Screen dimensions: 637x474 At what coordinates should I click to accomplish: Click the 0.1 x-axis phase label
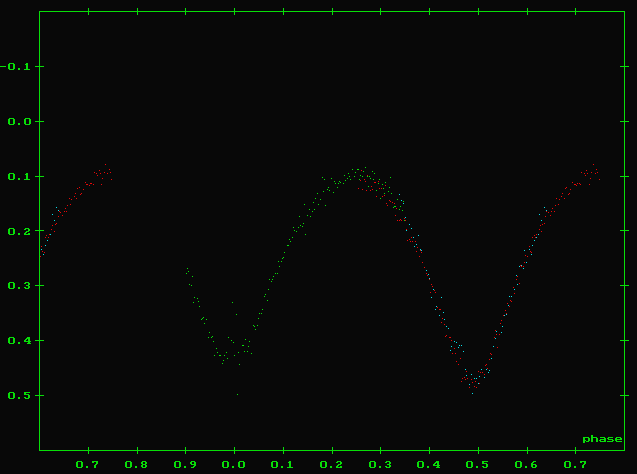click(x=283, y=465)
